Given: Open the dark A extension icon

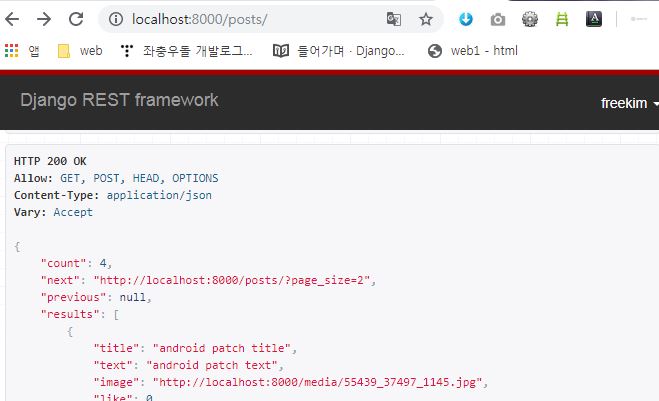Looking at the screenshot, I should [593, 19].
